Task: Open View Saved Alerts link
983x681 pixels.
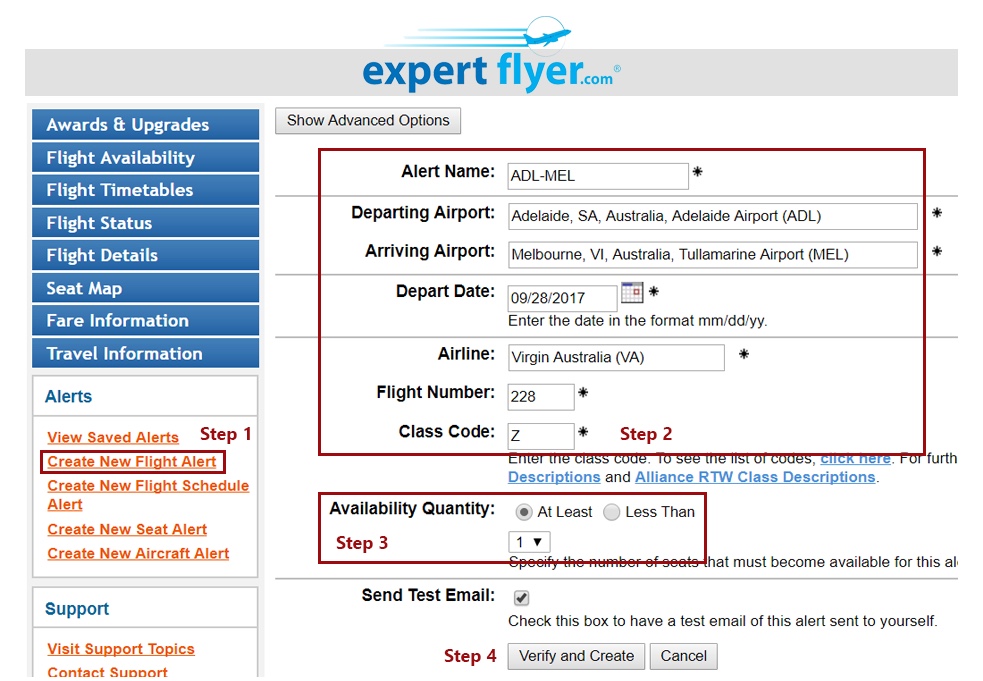Action: [x=113, y=437]
